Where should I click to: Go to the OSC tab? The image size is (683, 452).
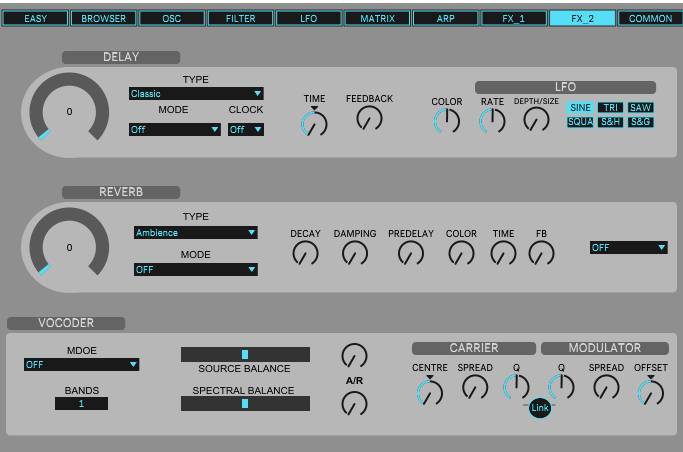pyautogui.click(x=172, y=19)
